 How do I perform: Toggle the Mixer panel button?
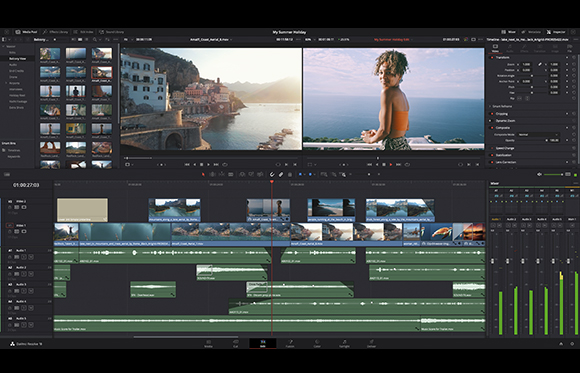tap(509, 32)
